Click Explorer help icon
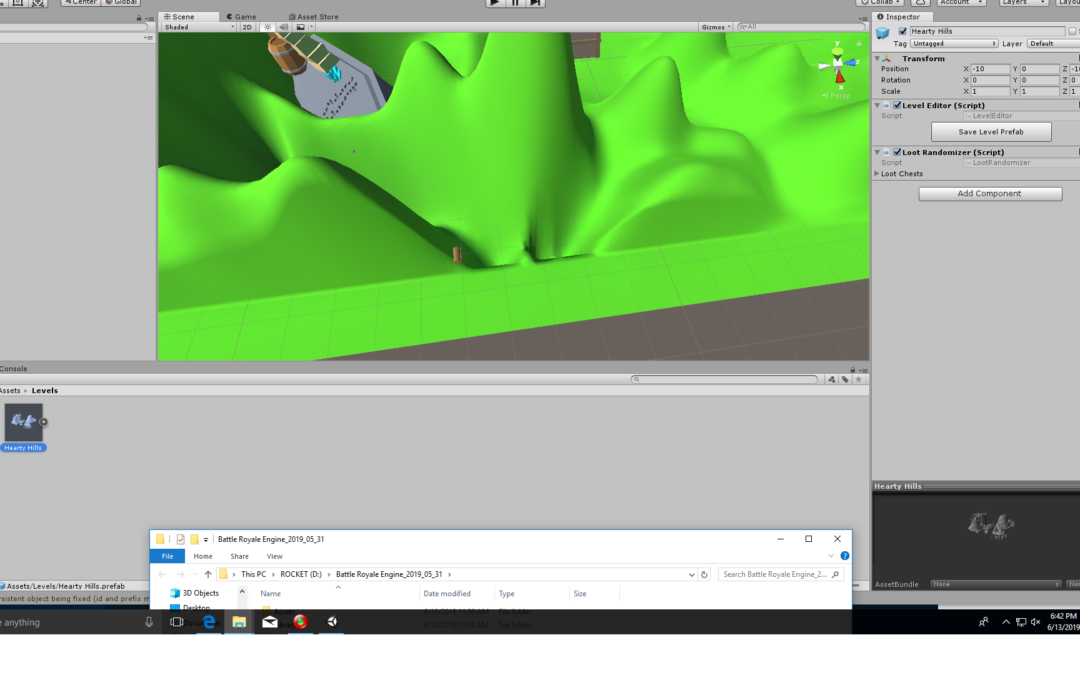The height and width of the screenshot is (675, 1080). tap(844, 556)
